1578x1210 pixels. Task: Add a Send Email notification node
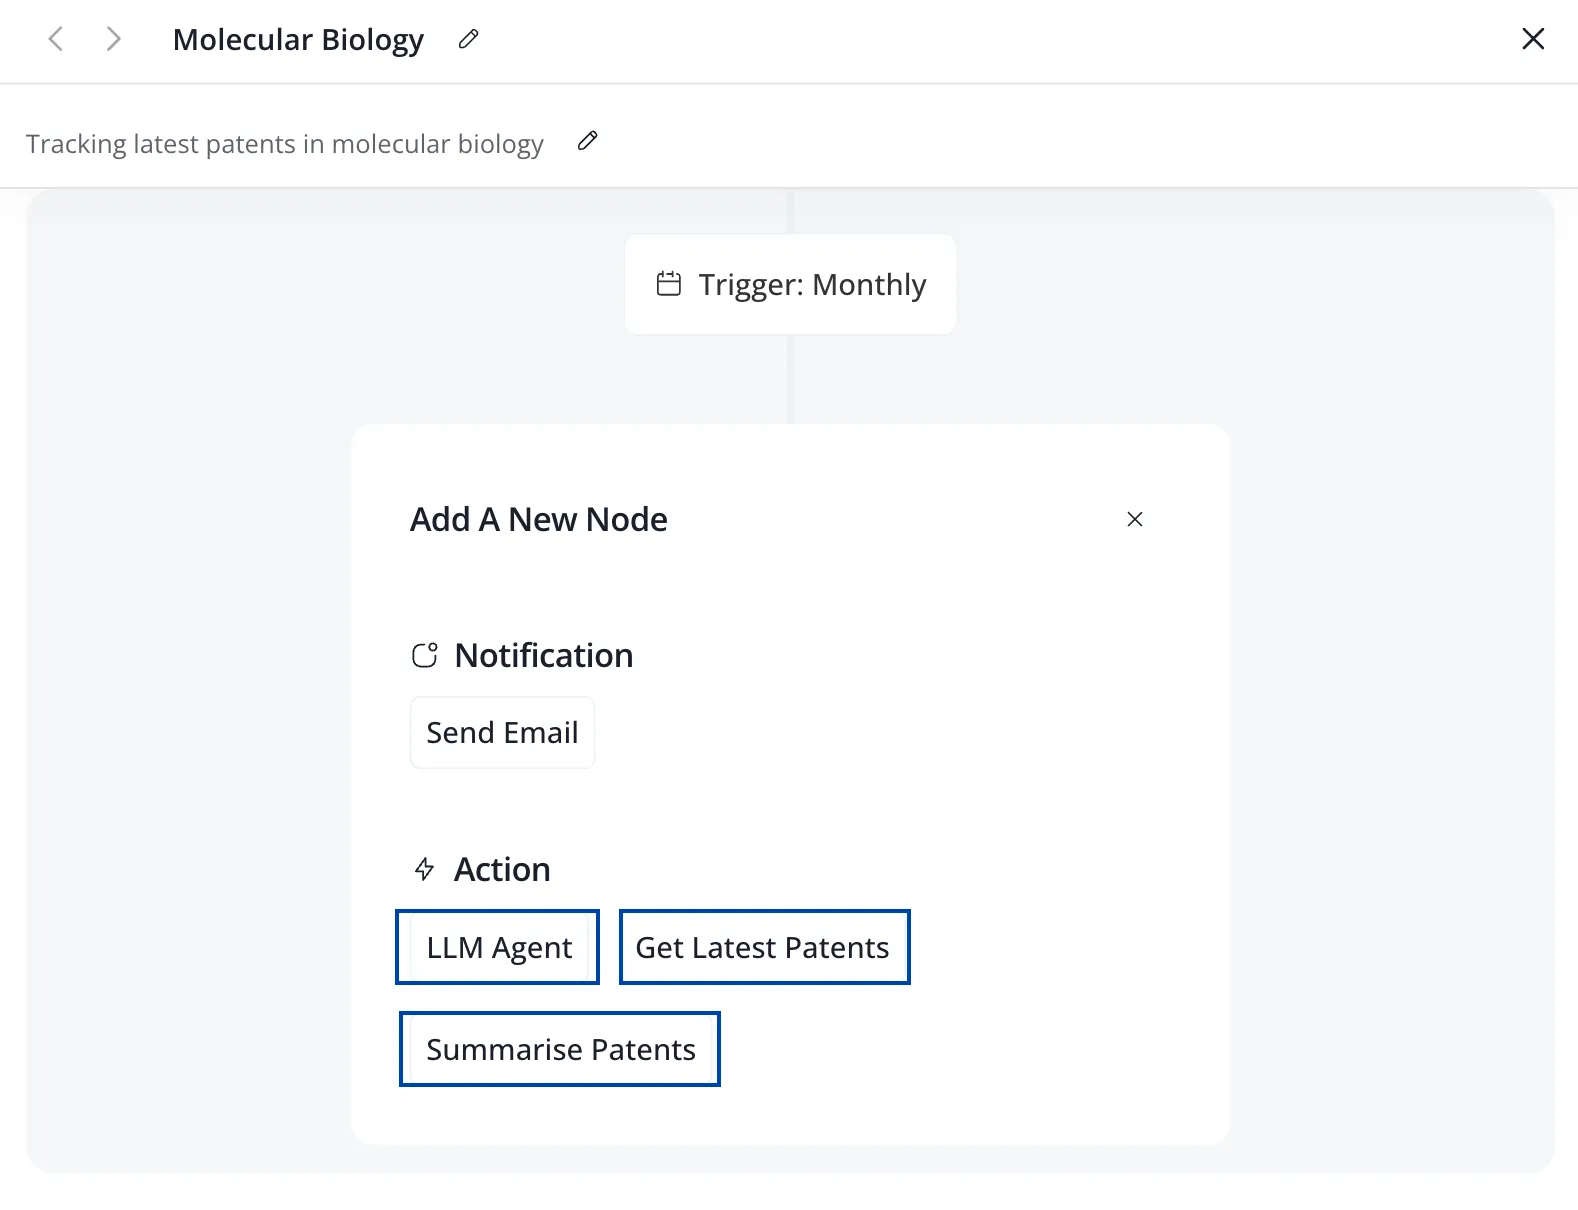[x=502, y=733]
